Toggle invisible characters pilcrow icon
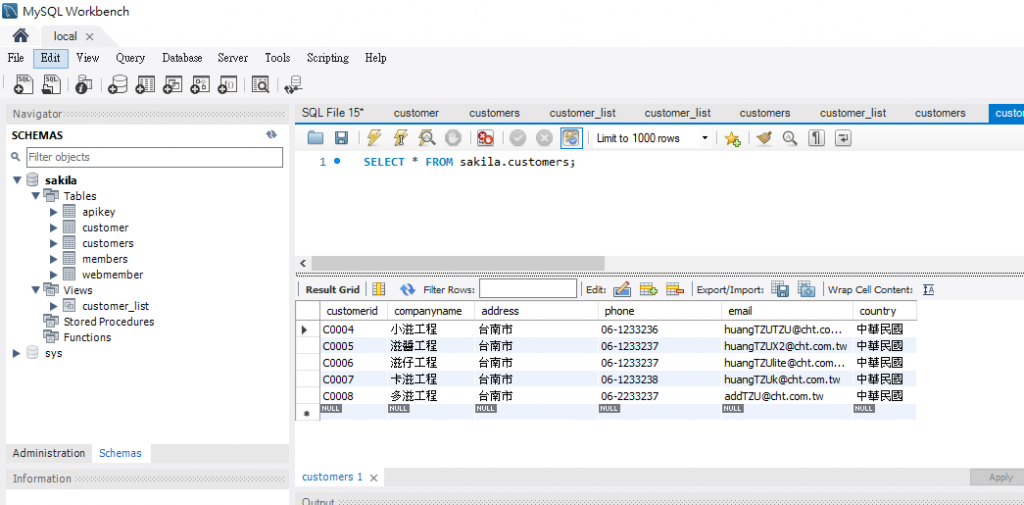The image size is (1024, 505). pyautogui.click(x=816, y=138)
